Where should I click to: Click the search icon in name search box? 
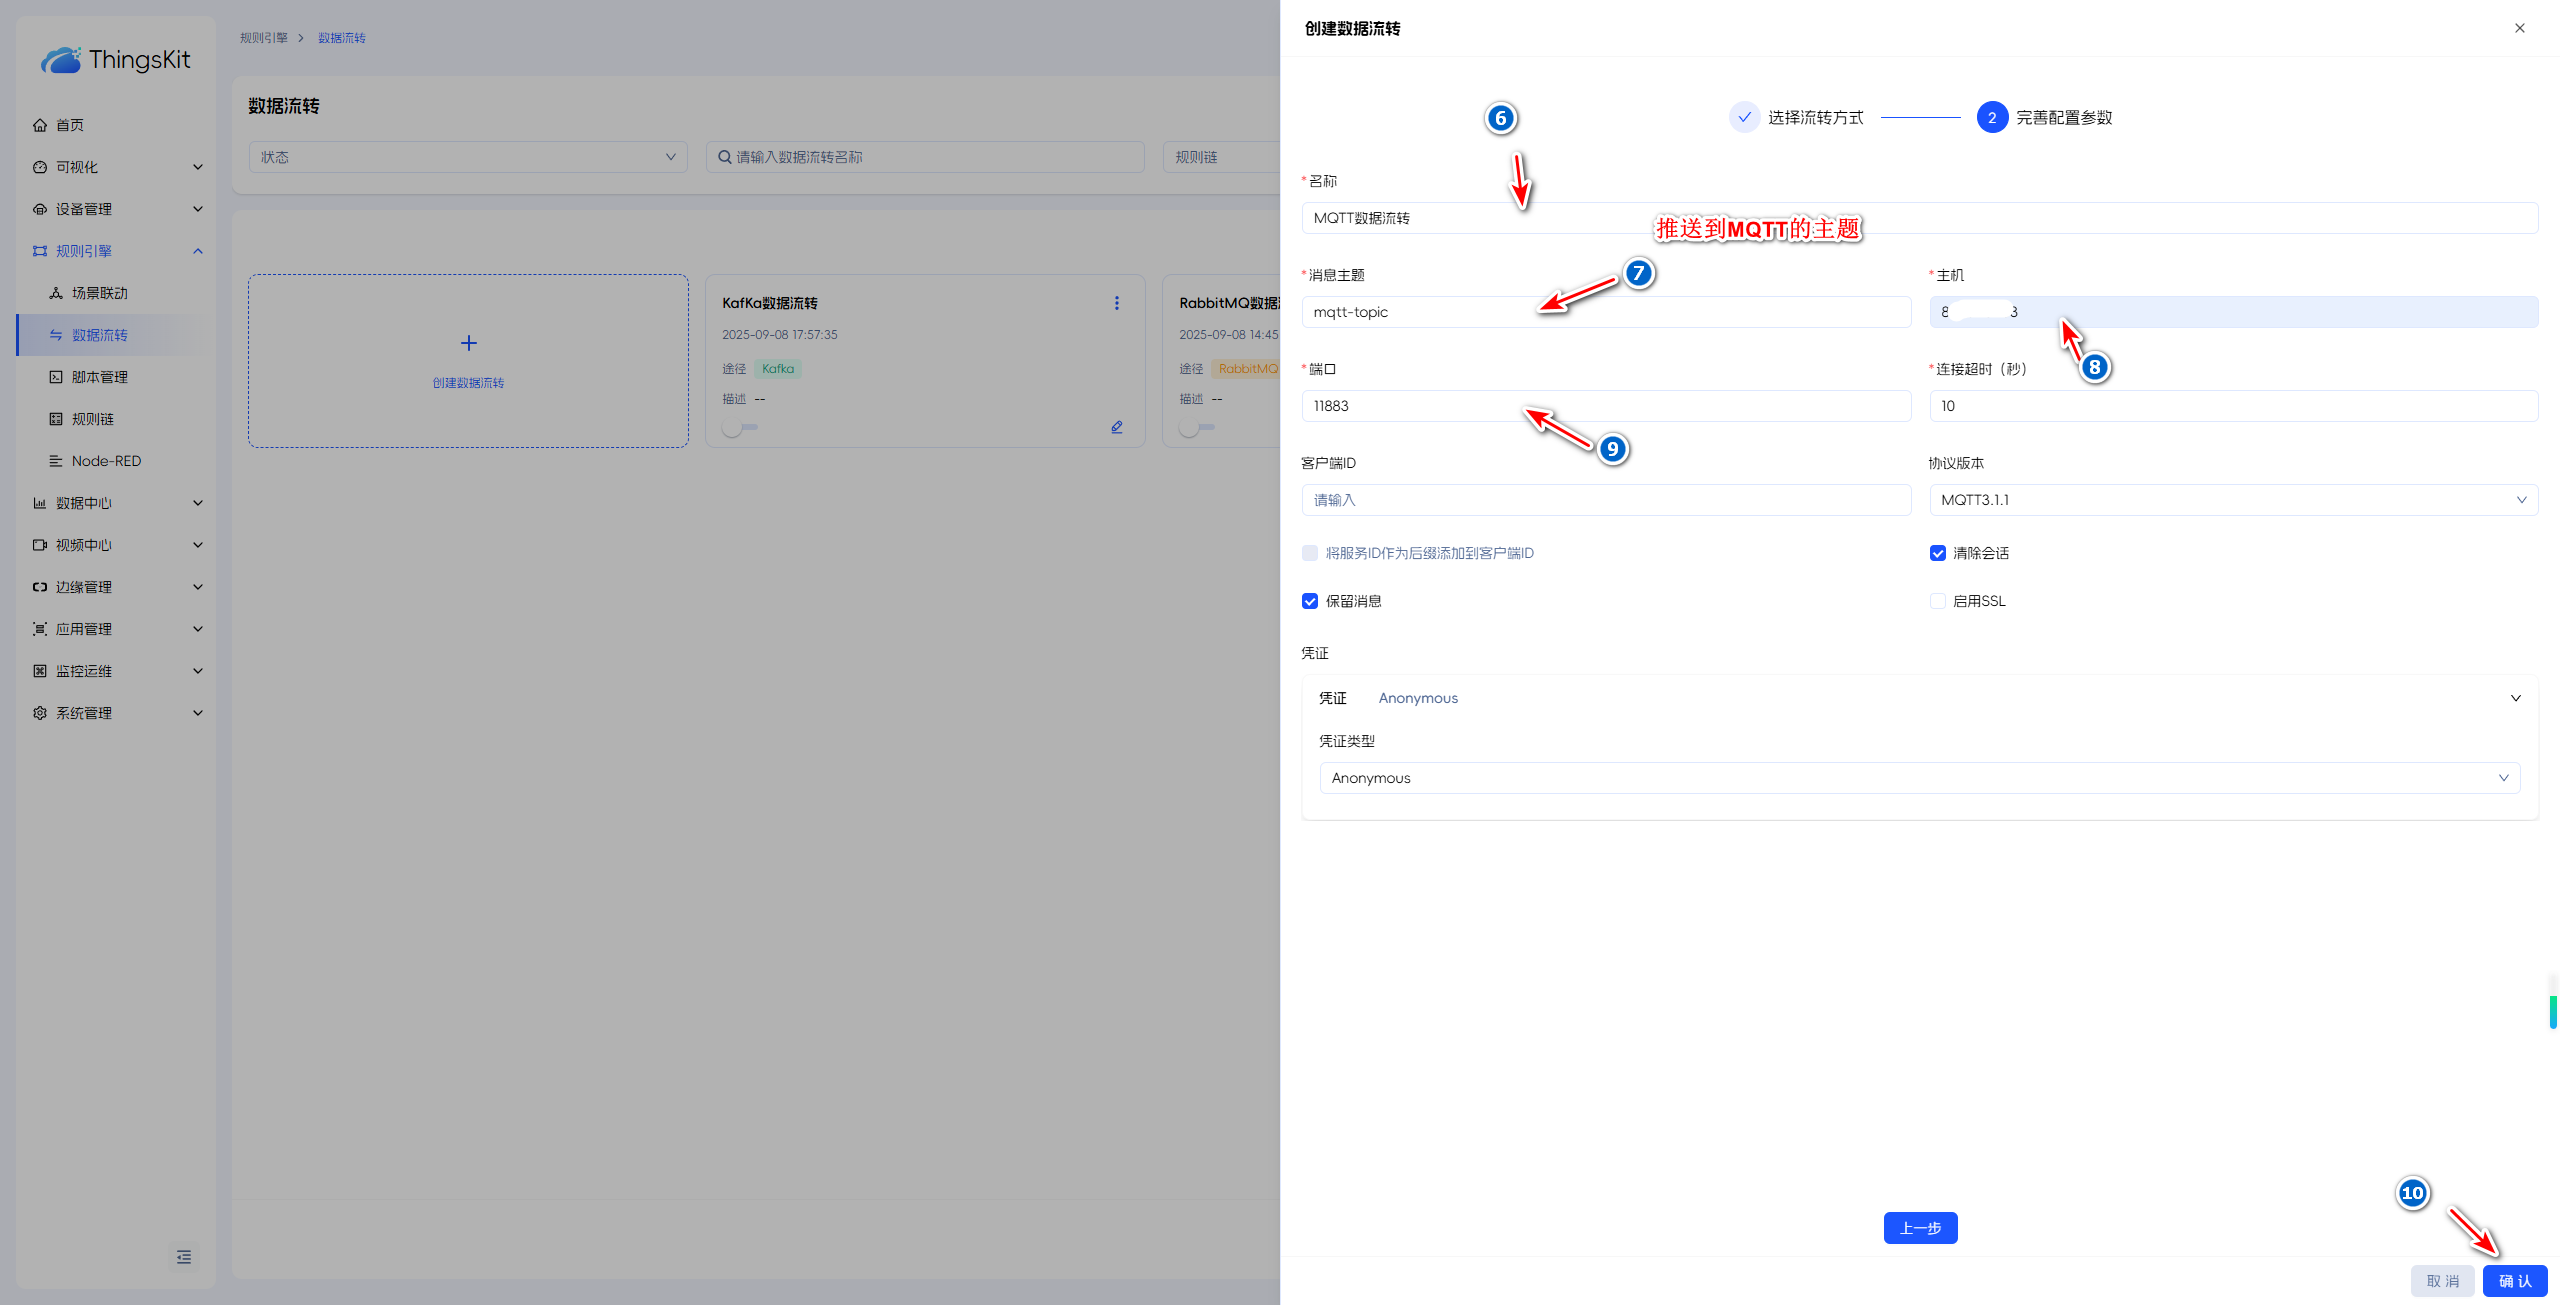pyautogui.click(x=724, y=157)
